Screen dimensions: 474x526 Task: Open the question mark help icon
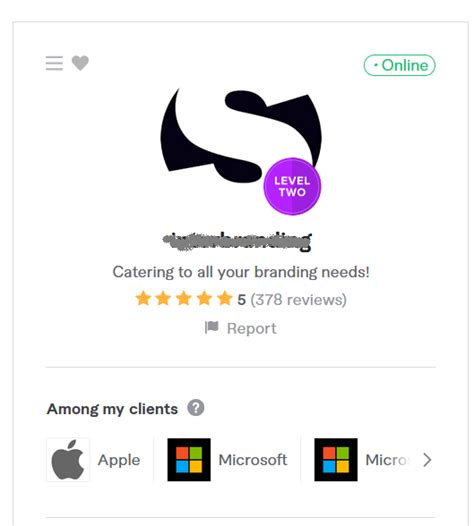point(196,408)
